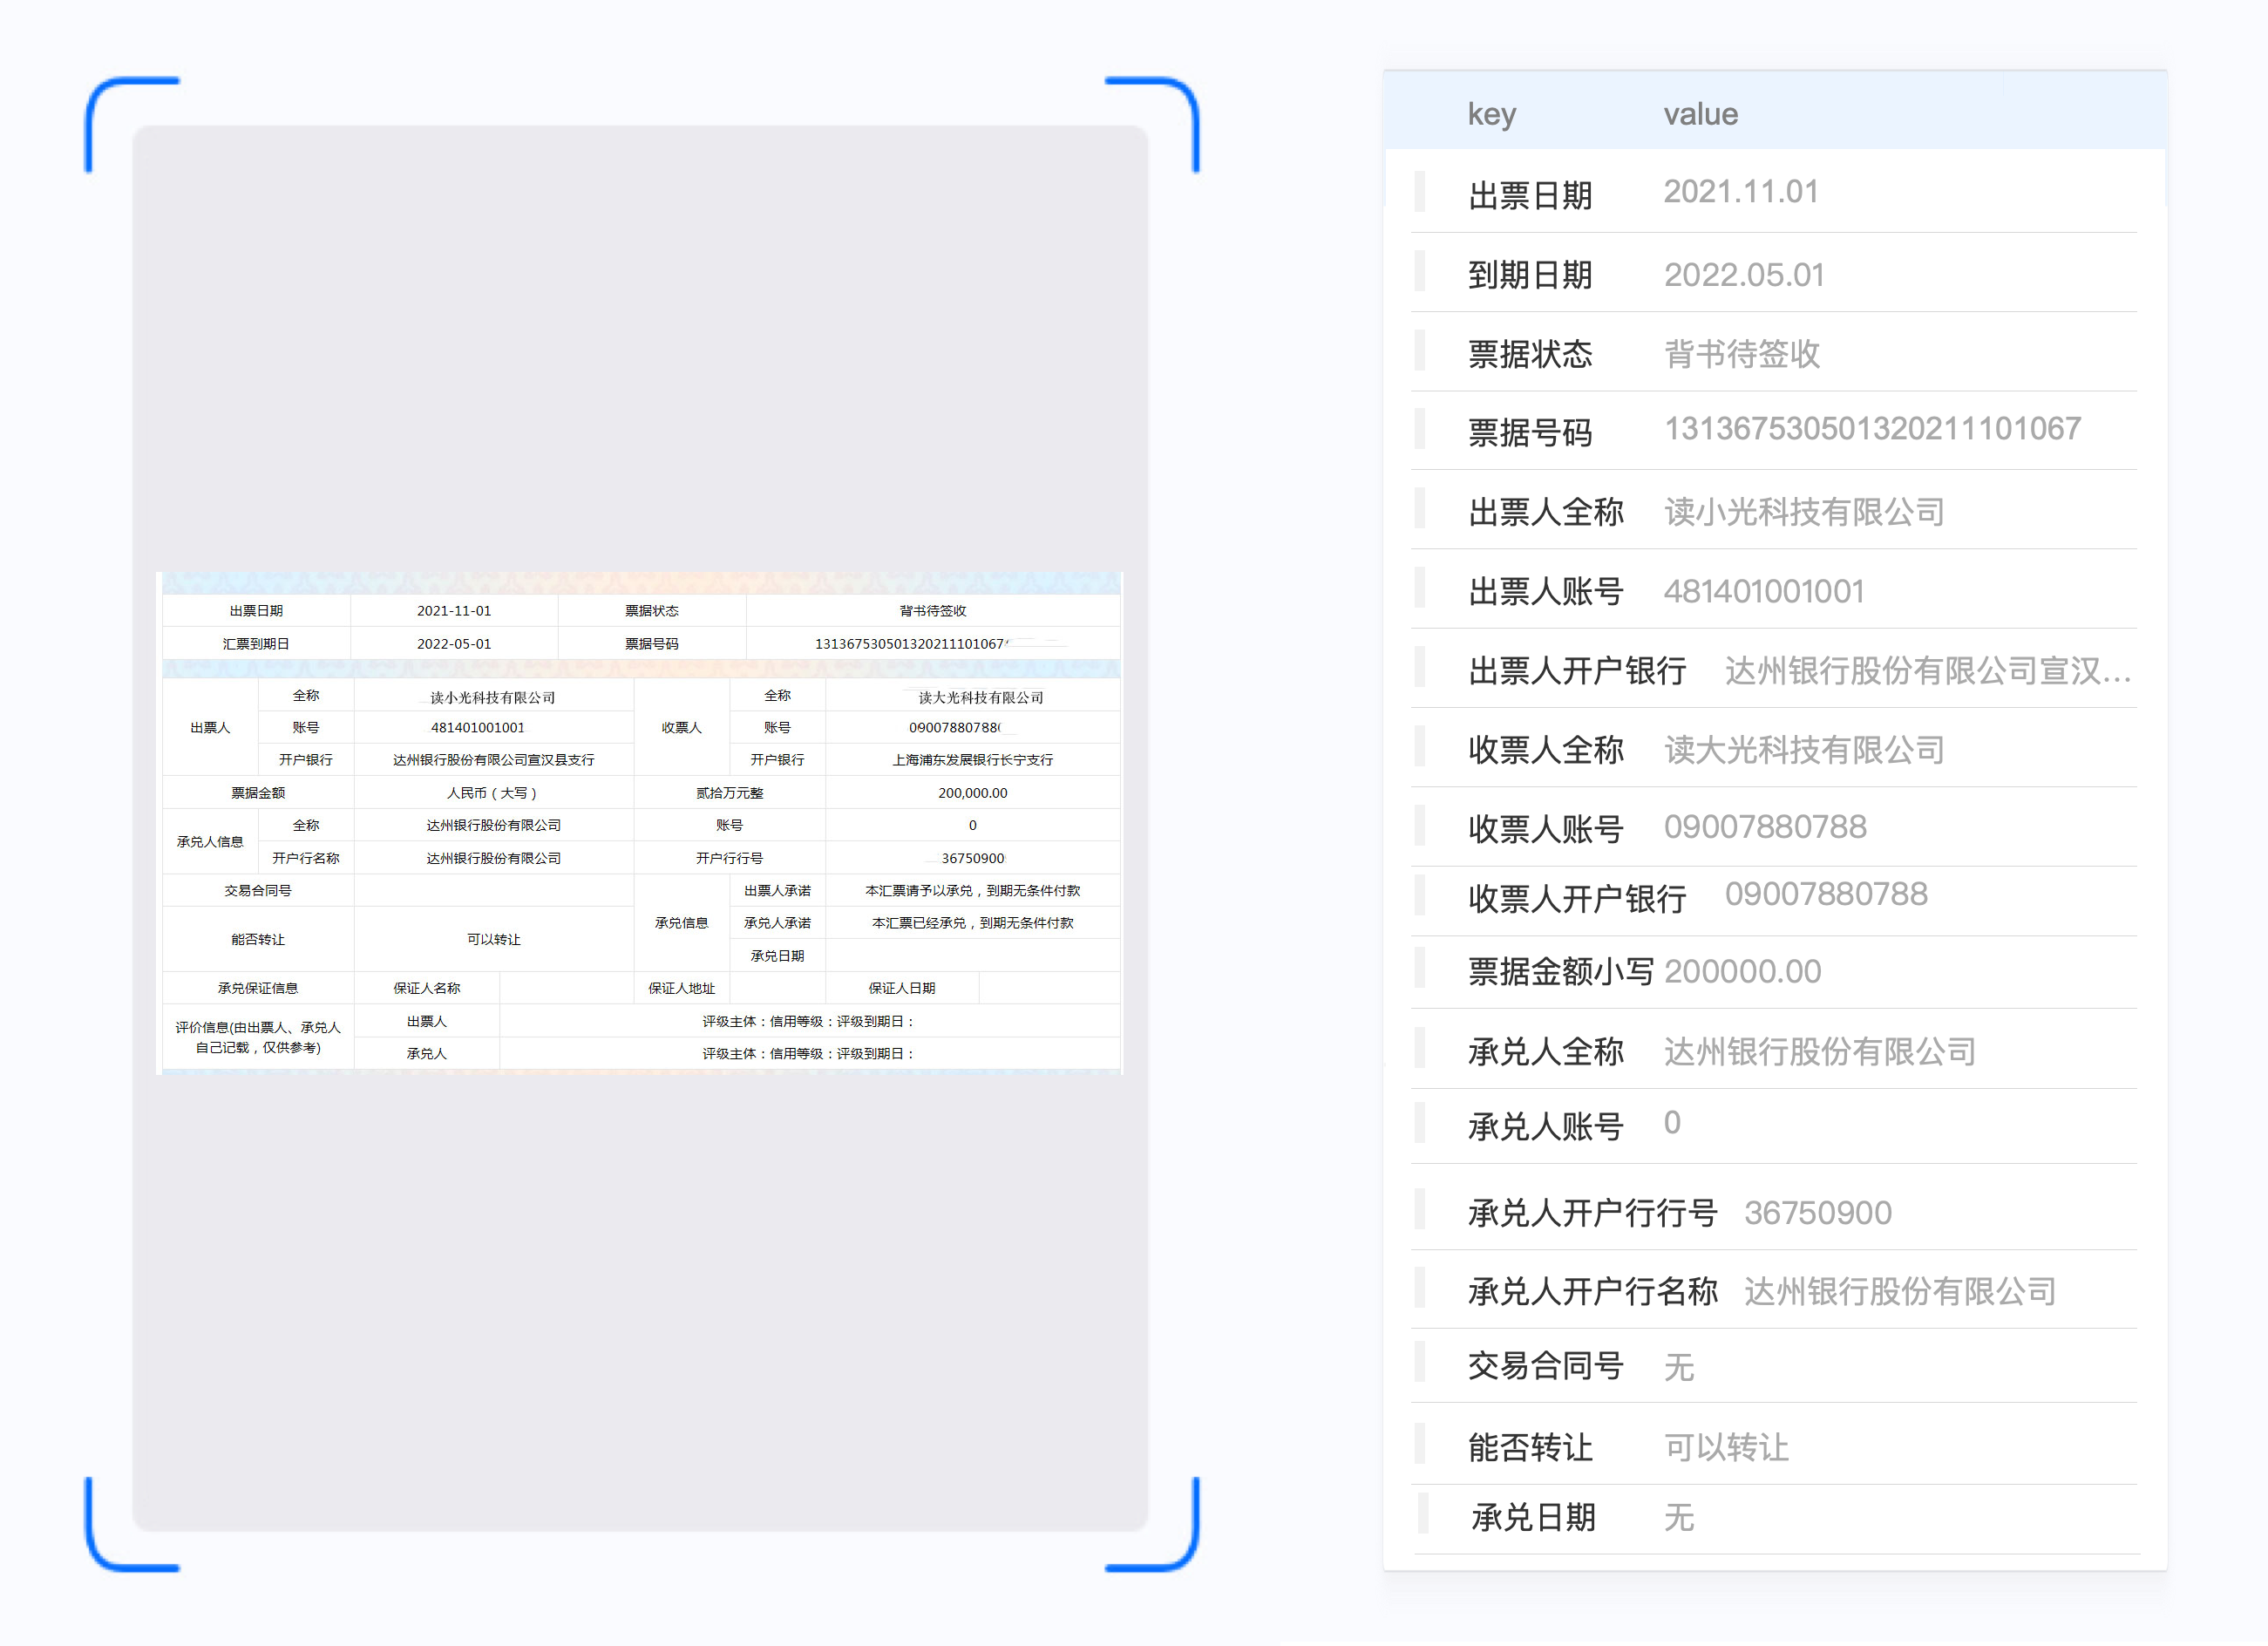Click 上海浦东发展银行长宁支行 in the bill image
The width and height of the screenshot is (2268, 1646).
[973, 760]
